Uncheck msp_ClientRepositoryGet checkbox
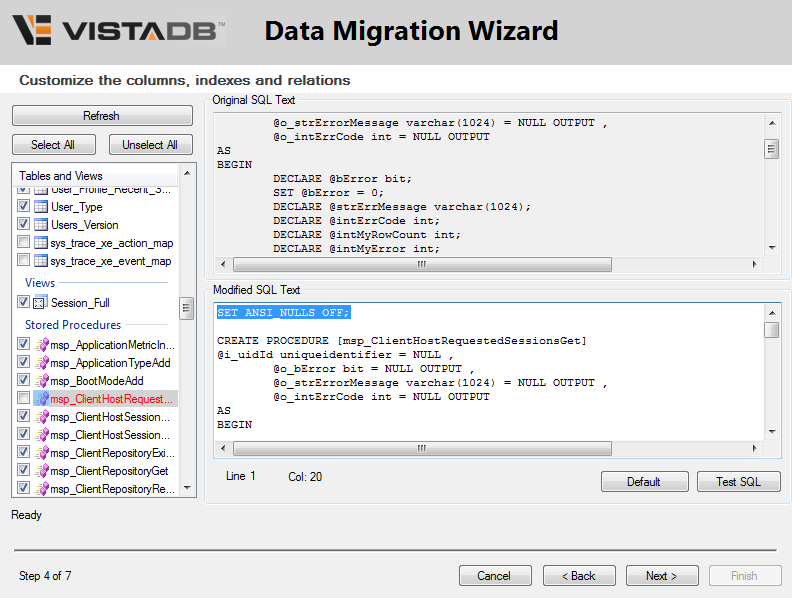 23,470
